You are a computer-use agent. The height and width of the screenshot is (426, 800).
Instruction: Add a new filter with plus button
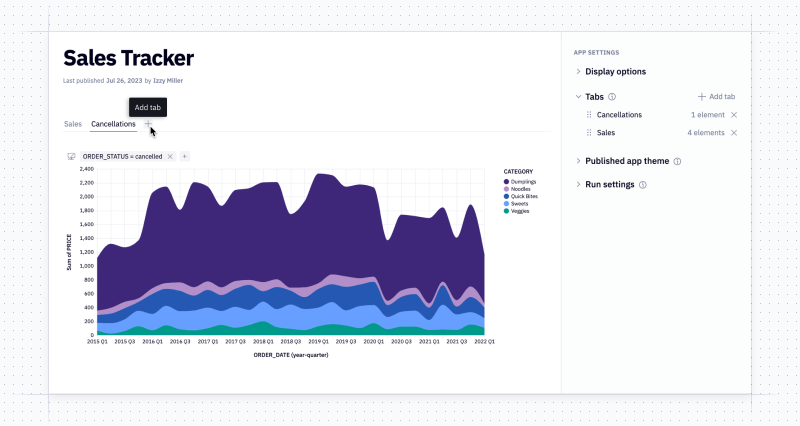tap(185, 157)
